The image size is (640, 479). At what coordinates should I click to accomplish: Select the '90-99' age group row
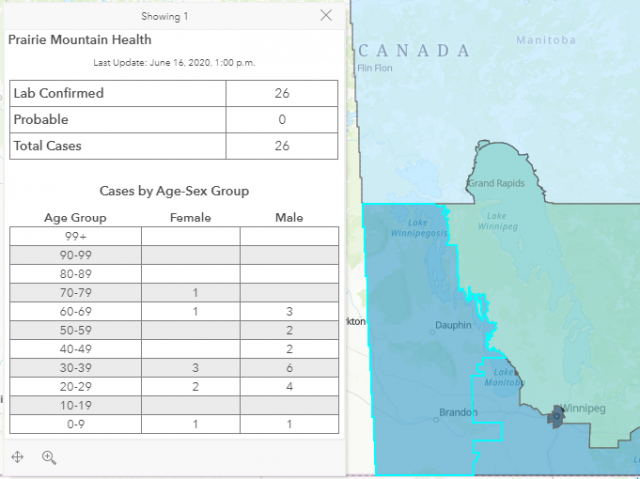point(174,255)
